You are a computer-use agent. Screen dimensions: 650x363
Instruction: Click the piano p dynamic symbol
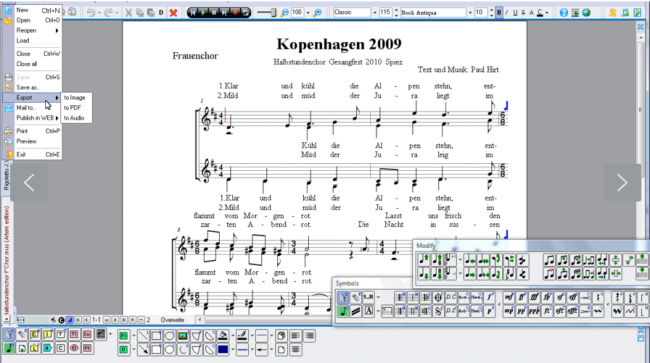490,311
